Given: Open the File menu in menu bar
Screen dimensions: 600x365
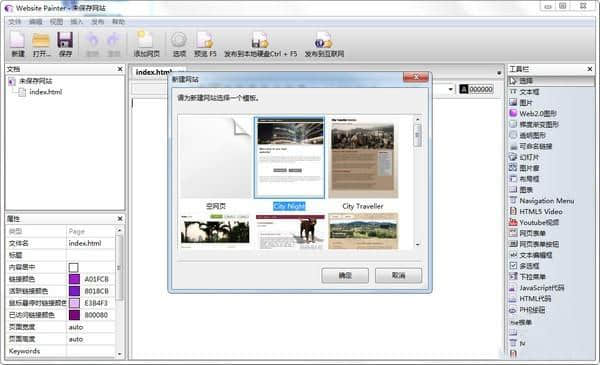Looking at the screenshot, I should (x=15, y=22).
